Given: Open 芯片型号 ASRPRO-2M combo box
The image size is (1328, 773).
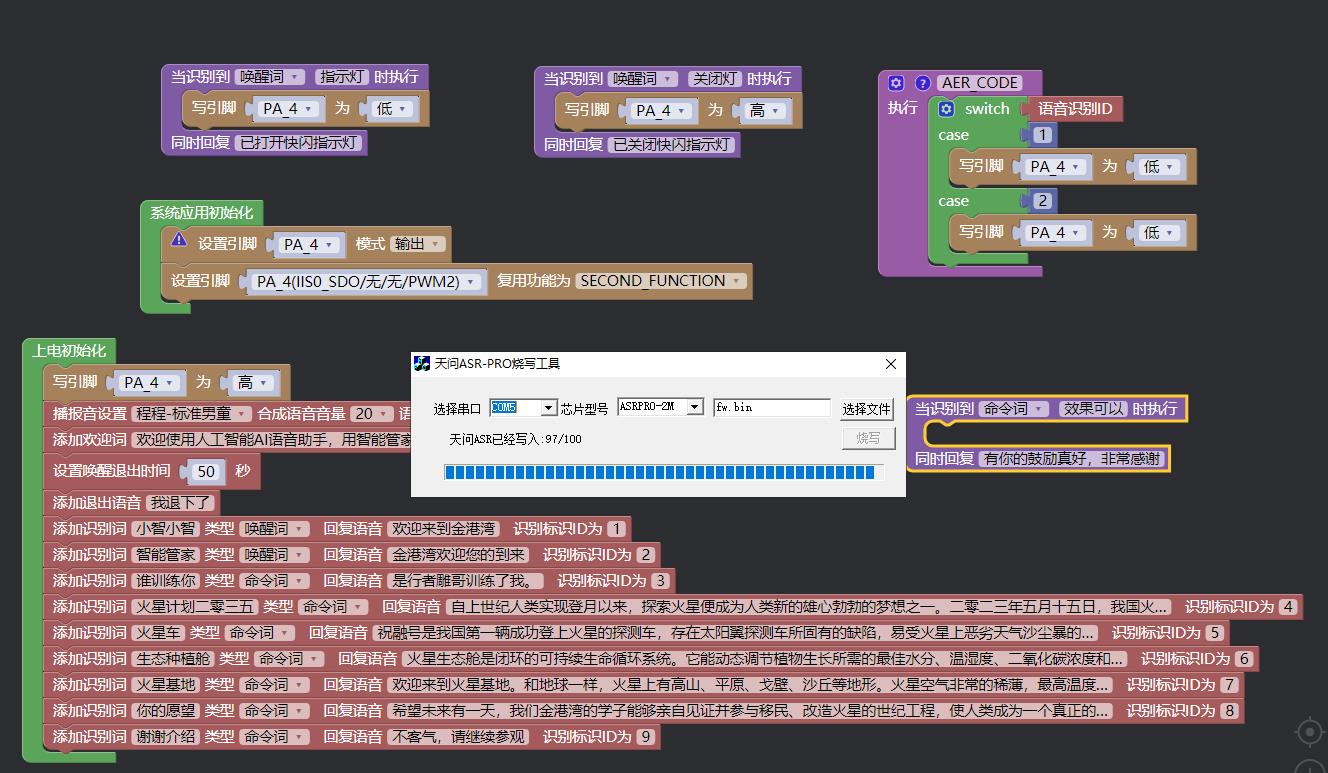Looking at the screenshot, I should point(660,407).
